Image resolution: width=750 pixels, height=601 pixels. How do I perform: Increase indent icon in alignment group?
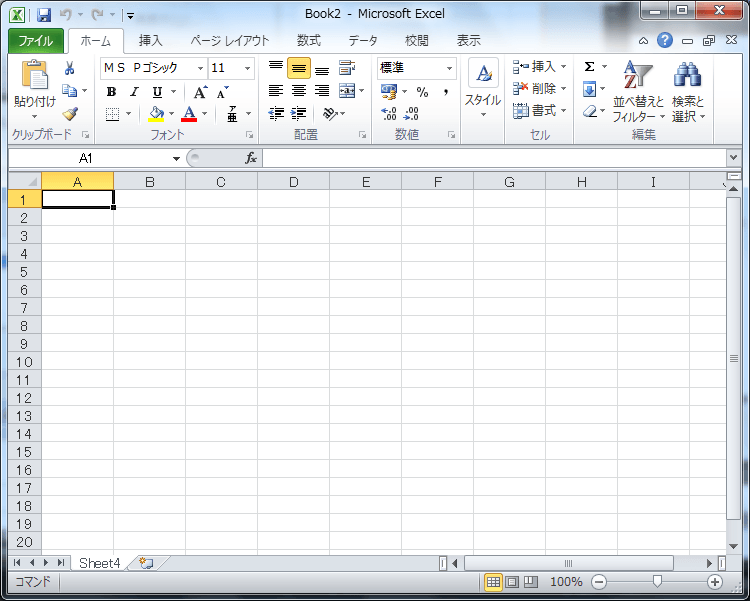point(299,113)
